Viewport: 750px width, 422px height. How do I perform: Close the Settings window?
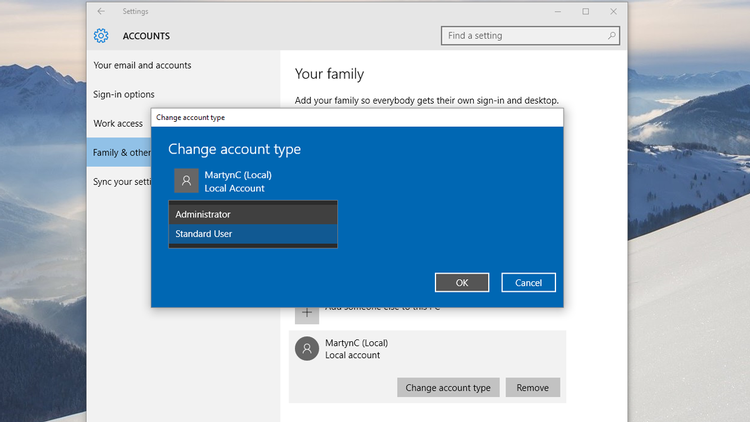(613, 11)
